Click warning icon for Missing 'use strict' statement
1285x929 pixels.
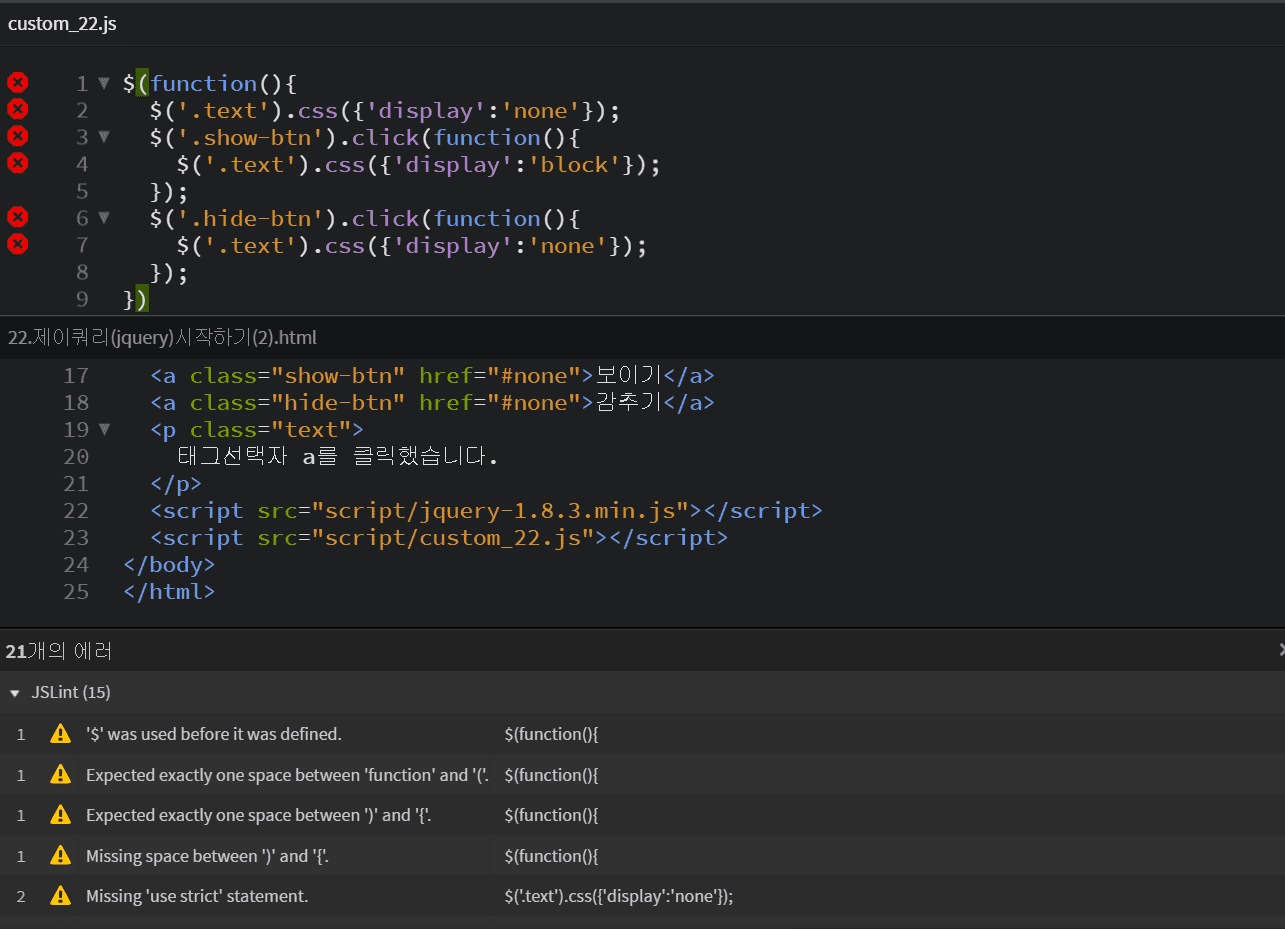pos(60,896)
